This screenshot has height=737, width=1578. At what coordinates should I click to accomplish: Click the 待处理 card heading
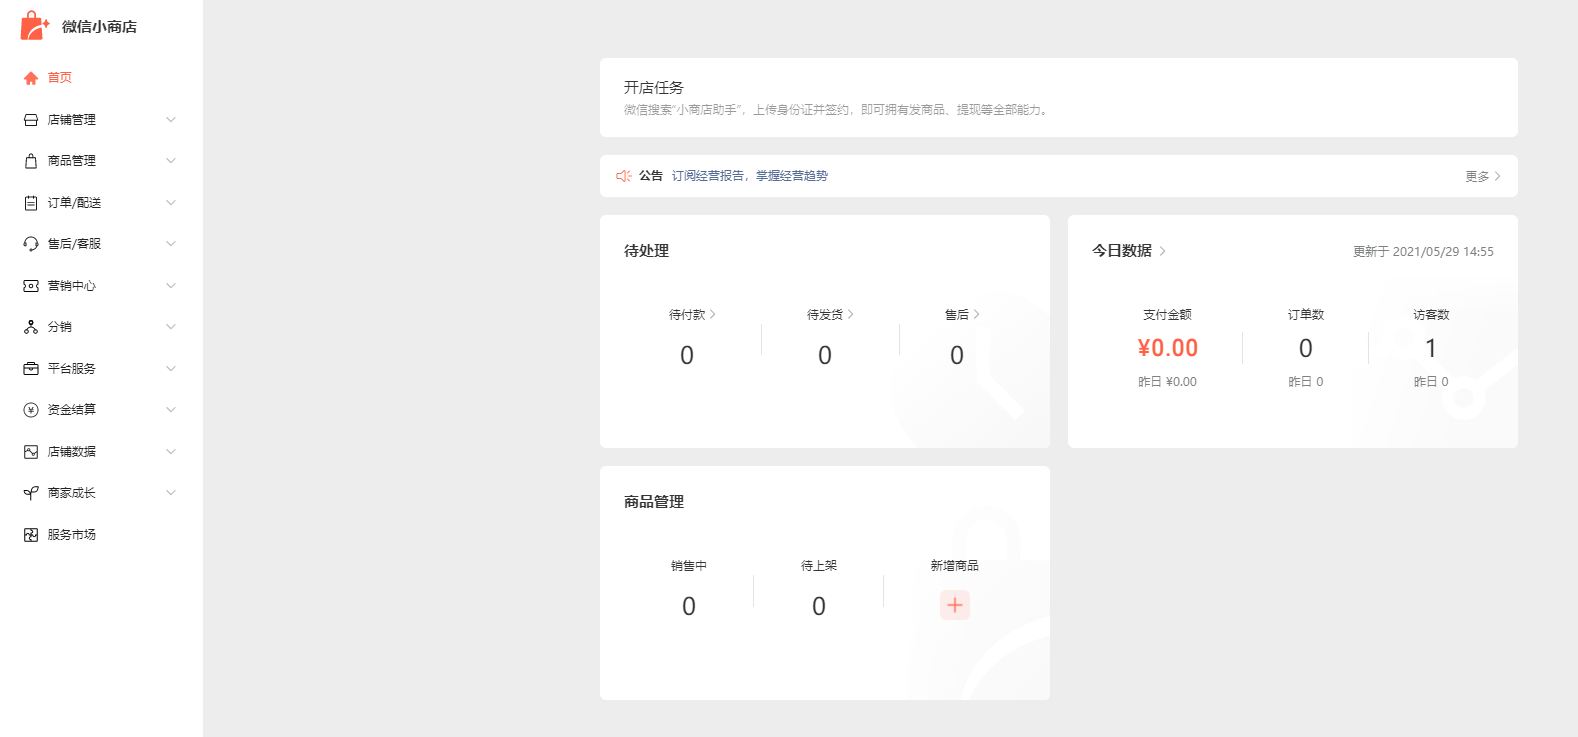(x=647, y=251)
